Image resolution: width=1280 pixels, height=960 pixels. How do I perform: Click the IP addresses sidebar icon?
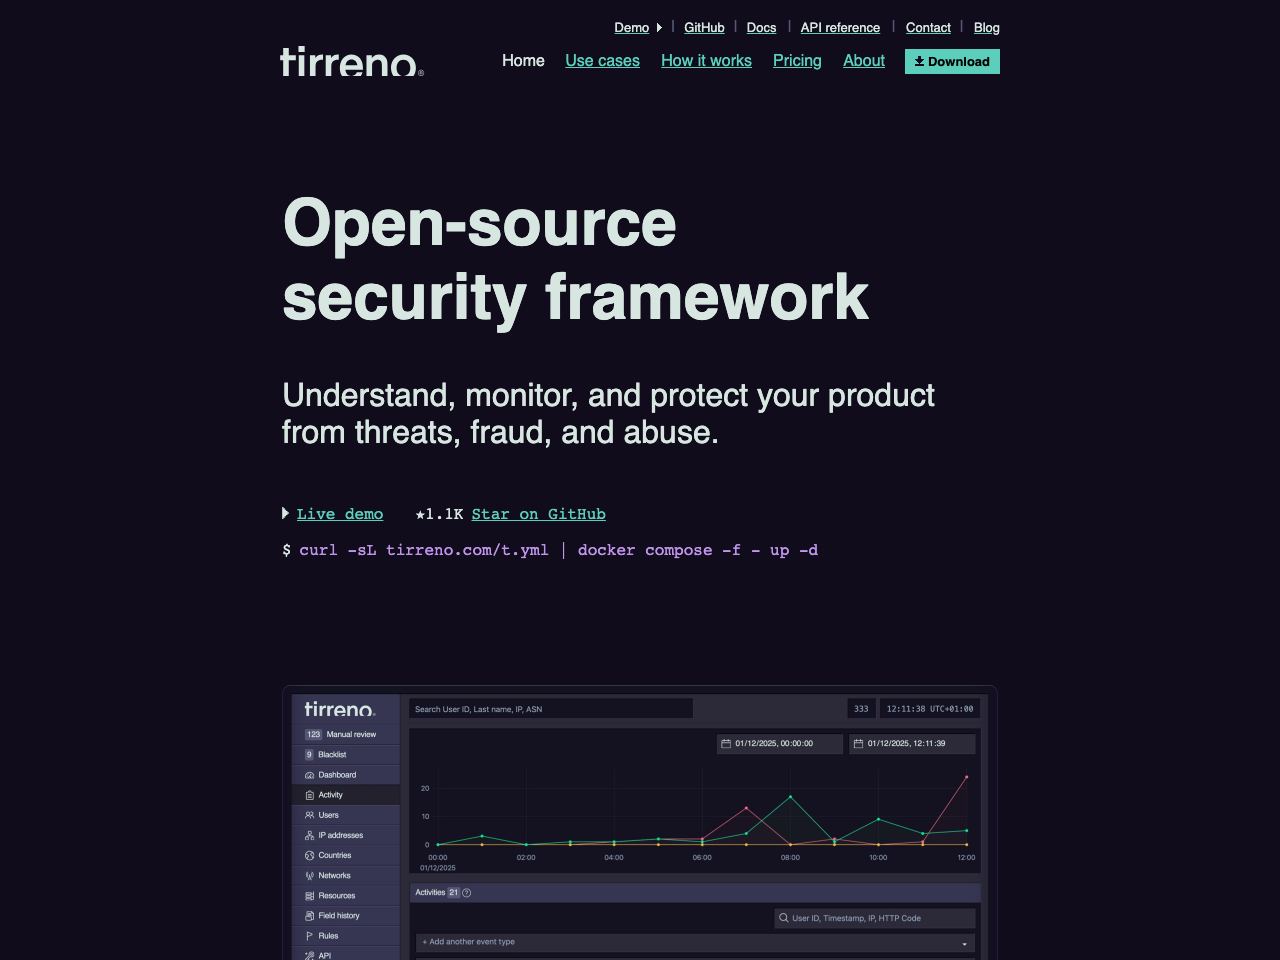coord(308,834)
